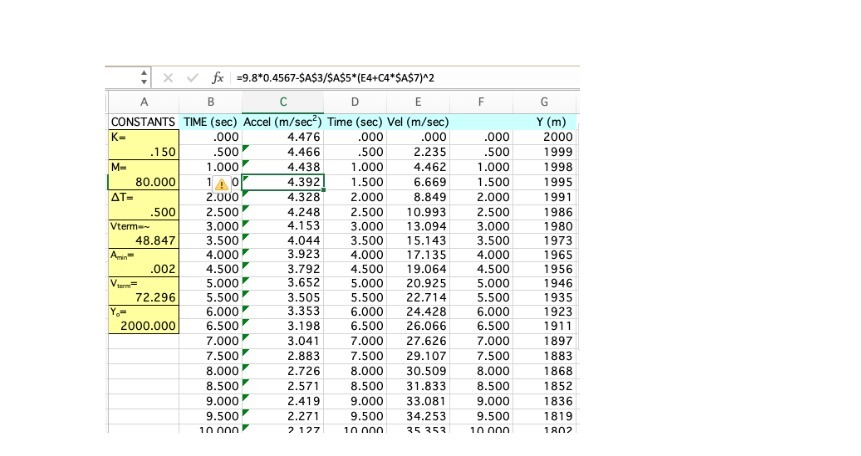Screen dimensions: 861x456
Task: Click the Accel (m/sec²) header cell
Action: [283, 122]
